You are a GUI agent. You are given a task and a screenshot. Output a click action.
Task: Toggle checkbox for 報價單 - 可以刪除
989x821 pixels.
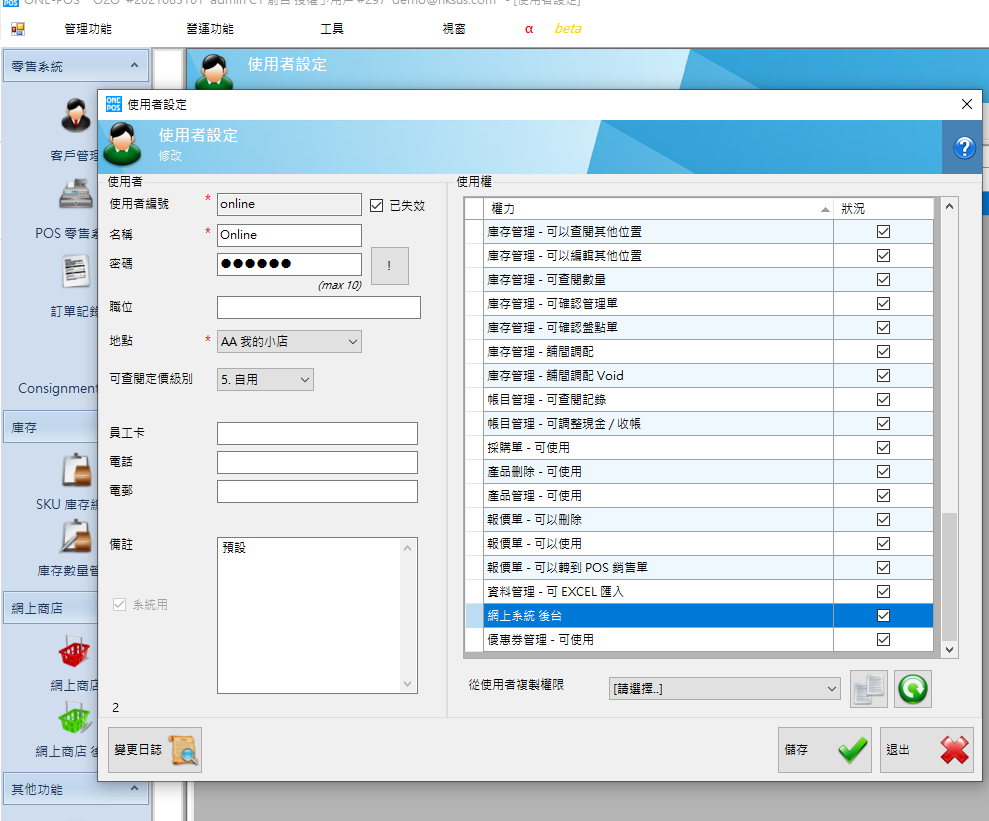(883, 519)
